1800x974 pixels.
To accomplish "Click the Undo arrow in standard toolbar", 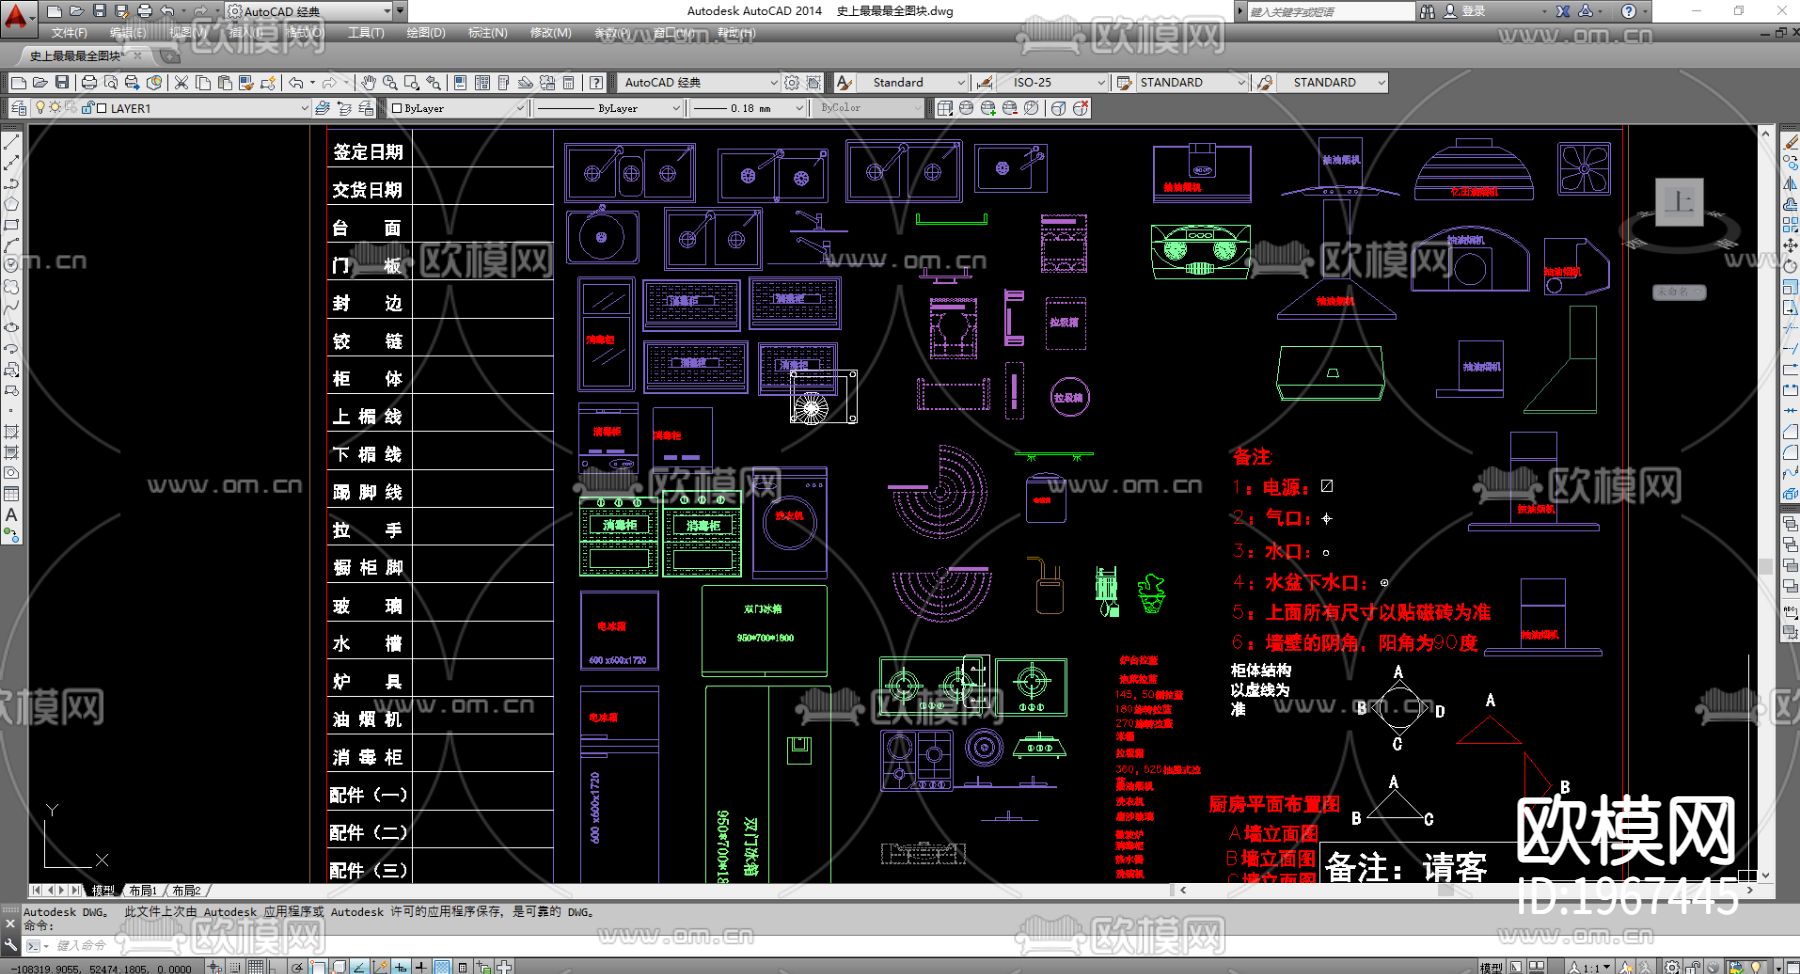I will tap(296, 82).
